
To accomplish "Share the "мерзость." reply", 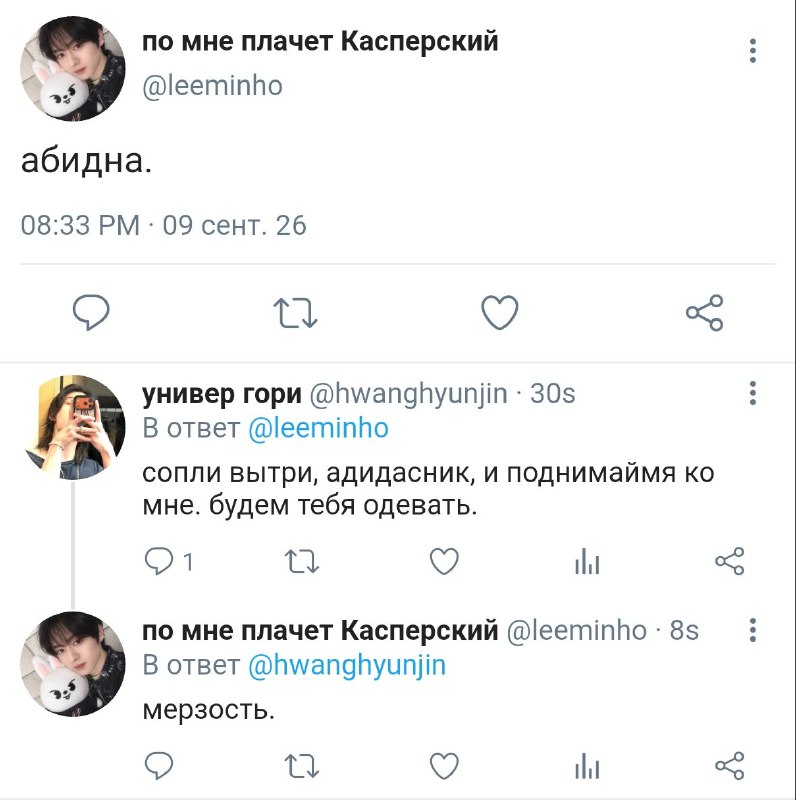I will tap(730, 766).
